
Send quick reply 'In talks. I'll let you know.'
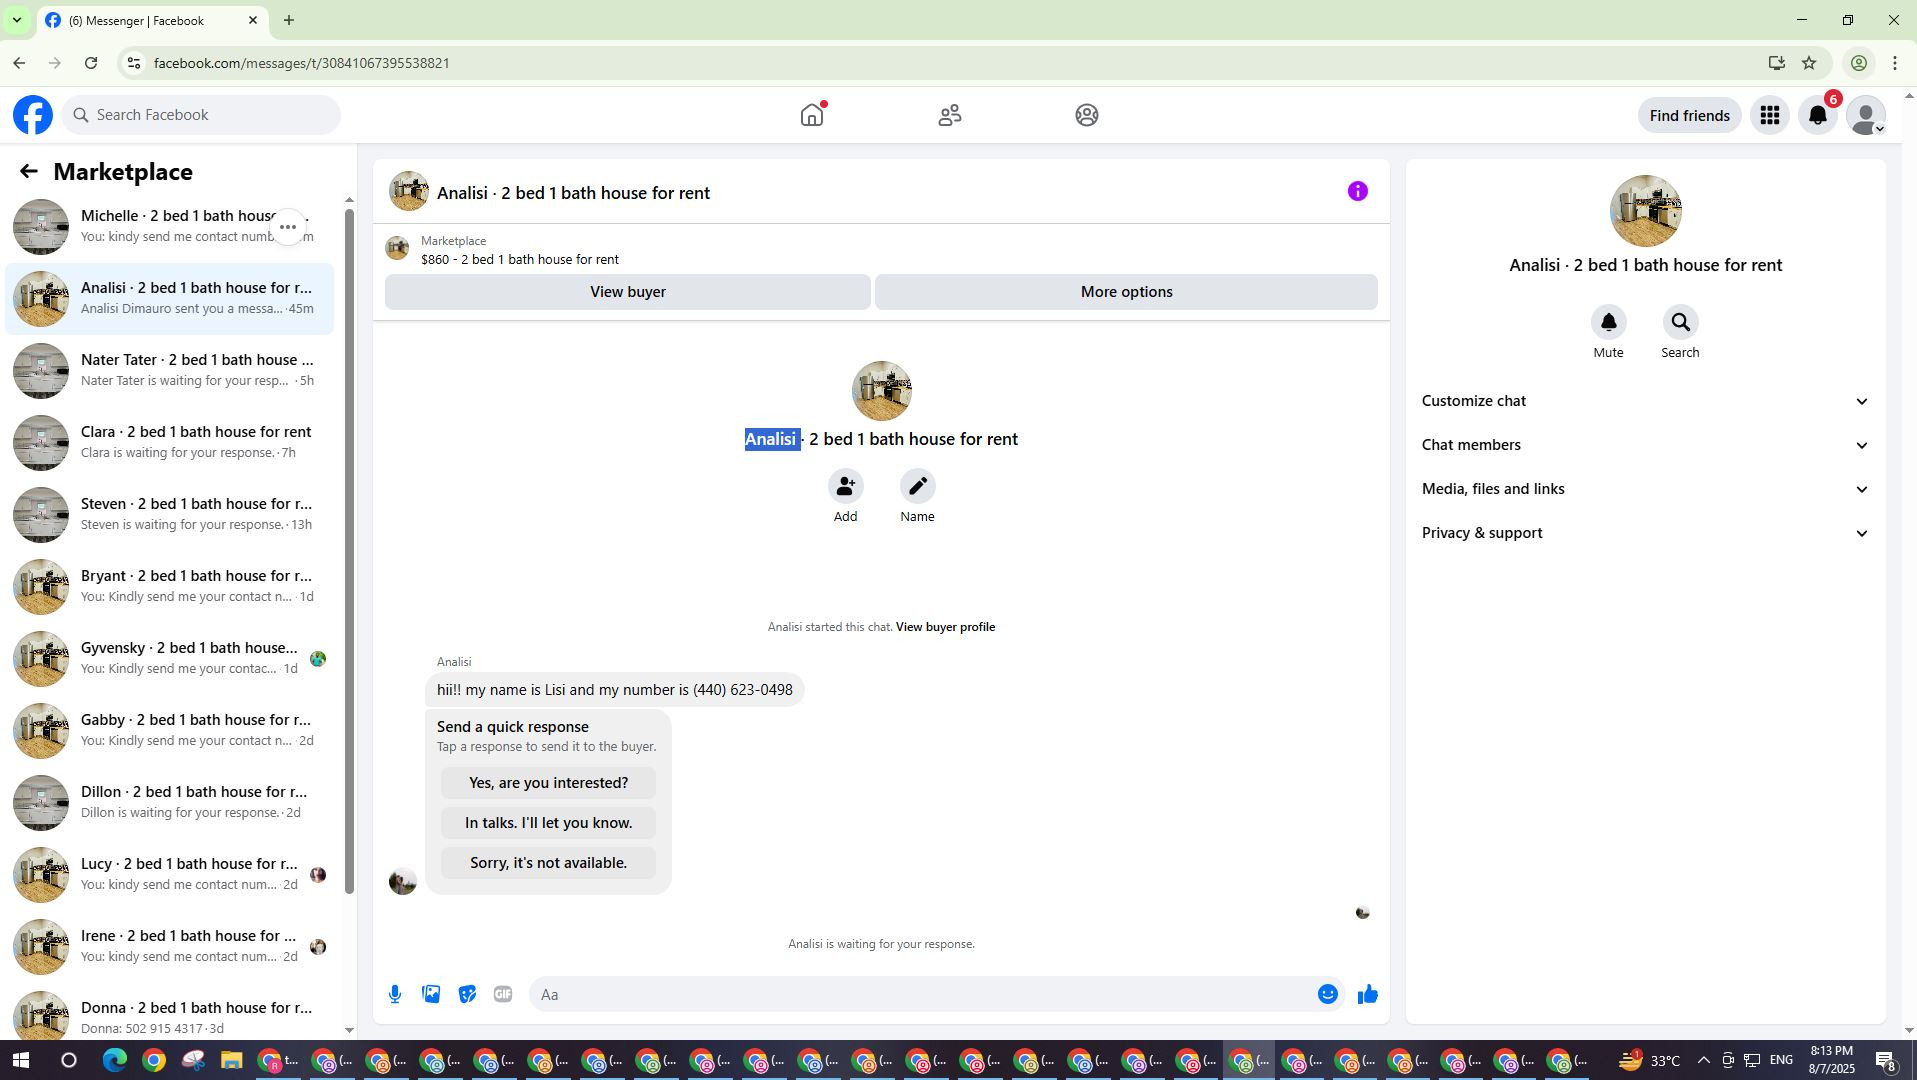tap(548, 823)
